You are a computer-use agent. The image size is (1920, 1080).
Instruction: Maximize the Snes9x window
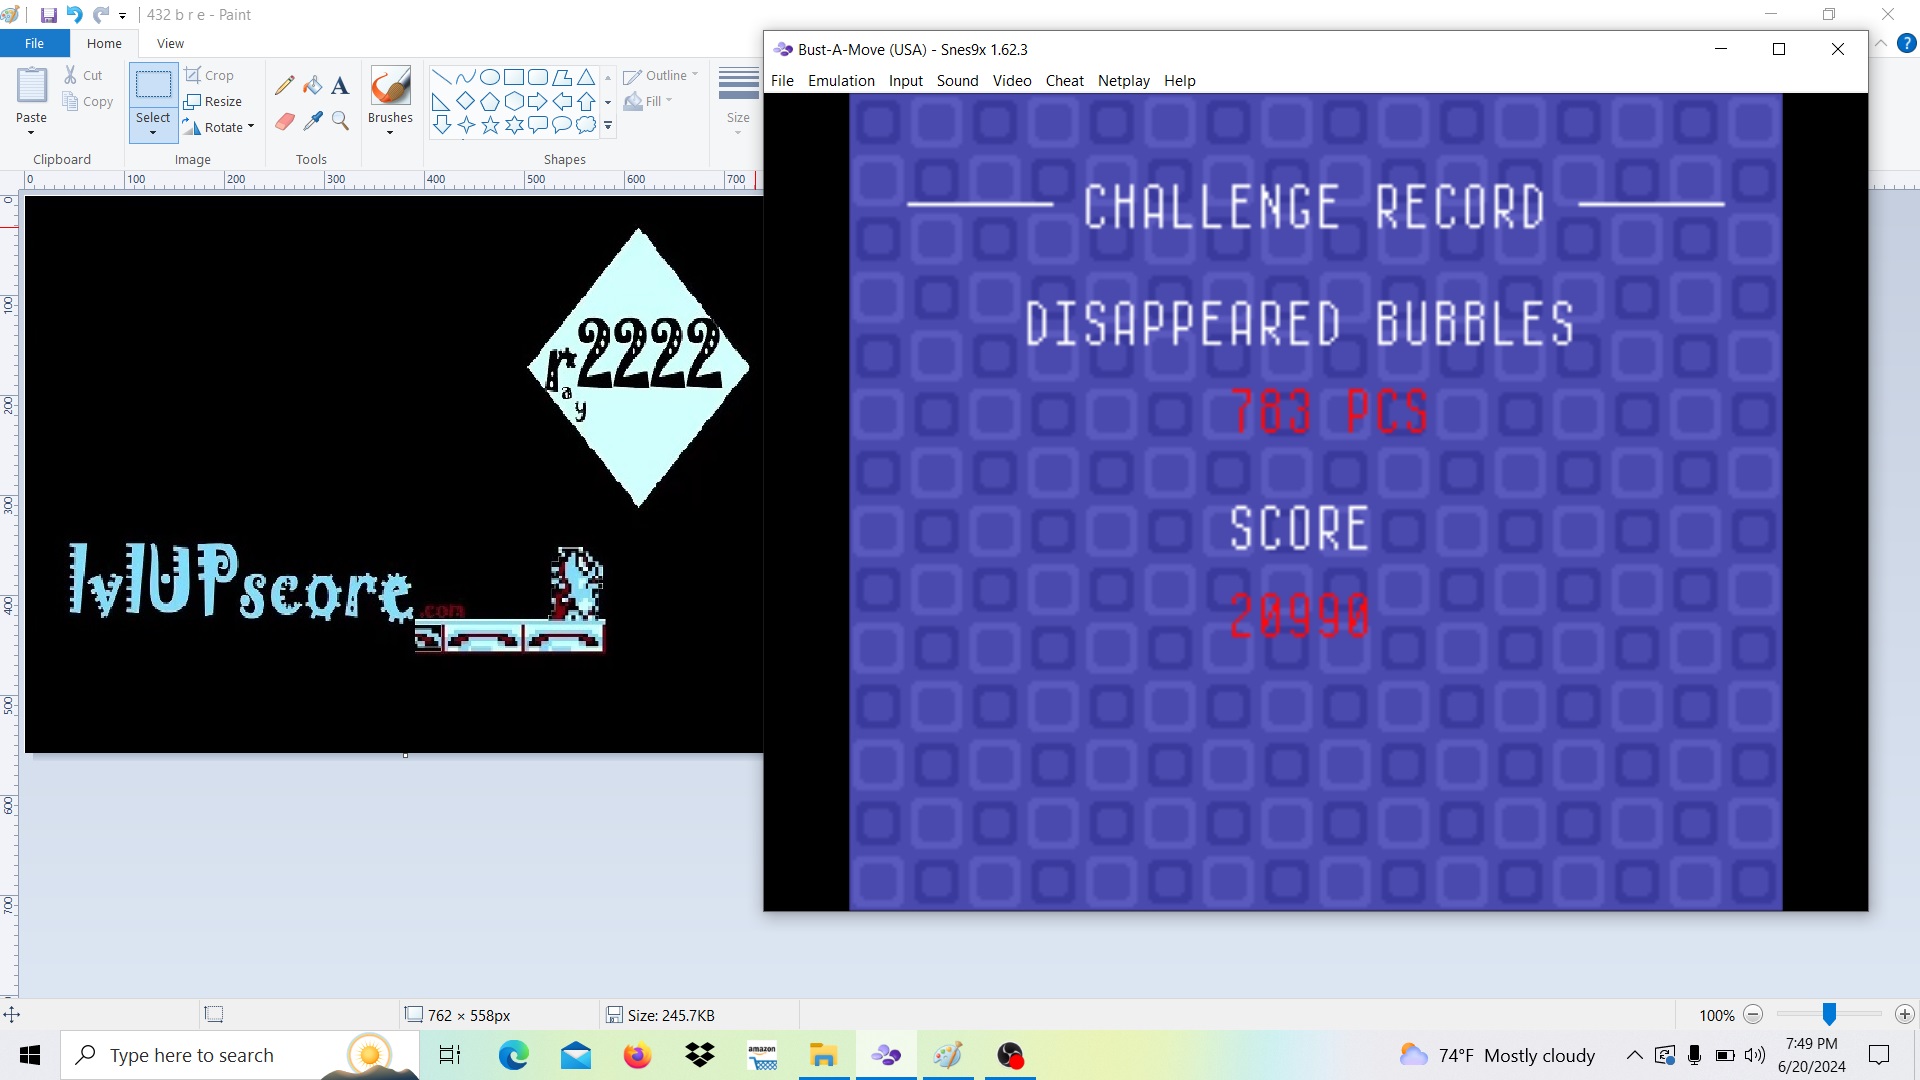point(1779,49)
